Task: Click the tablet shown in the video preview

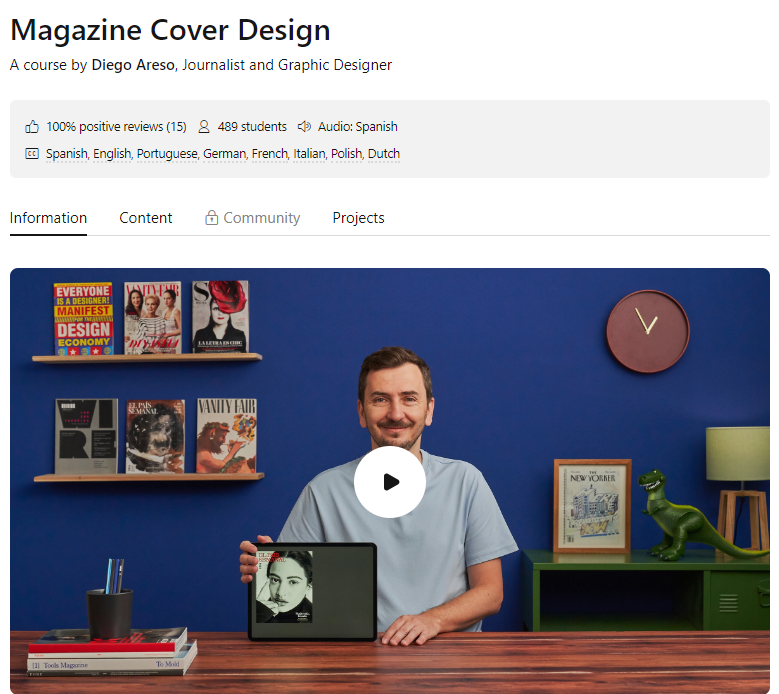Action: coord(312,592)
